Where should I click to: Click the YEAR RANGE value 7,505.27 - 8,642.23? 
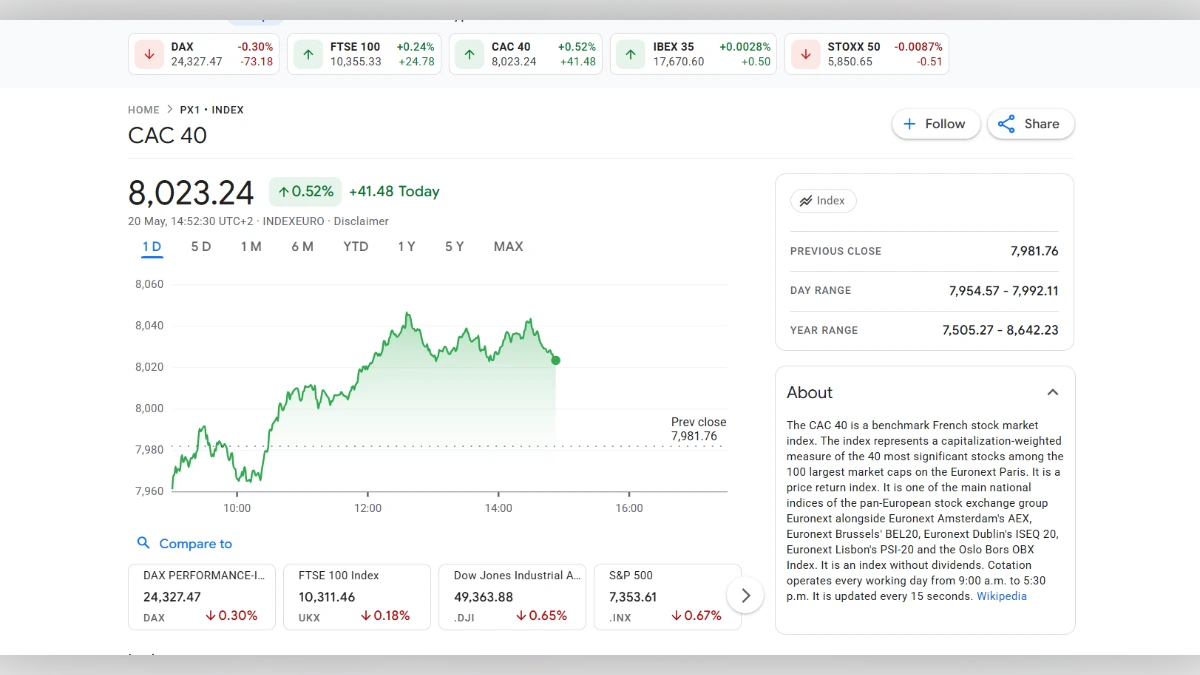pyautogui.click(x=1000, y=330)
